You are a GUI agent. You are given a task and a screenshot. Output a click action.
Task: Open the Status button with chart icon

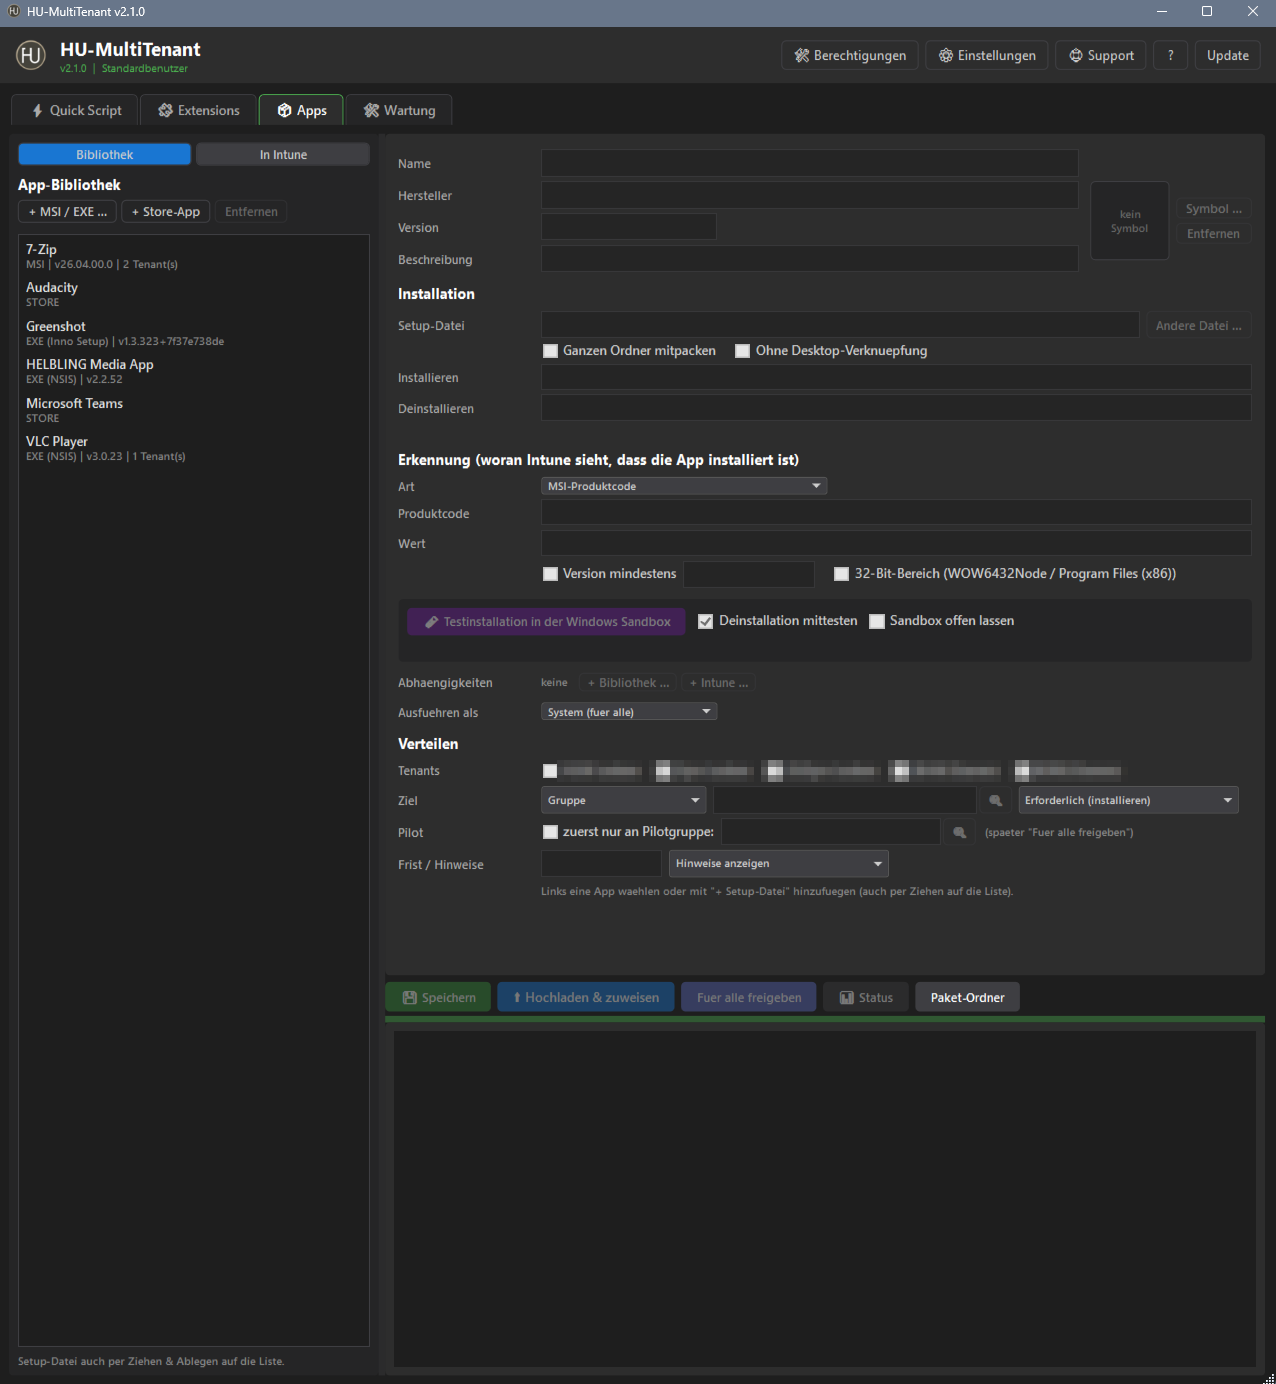(866, 998)
